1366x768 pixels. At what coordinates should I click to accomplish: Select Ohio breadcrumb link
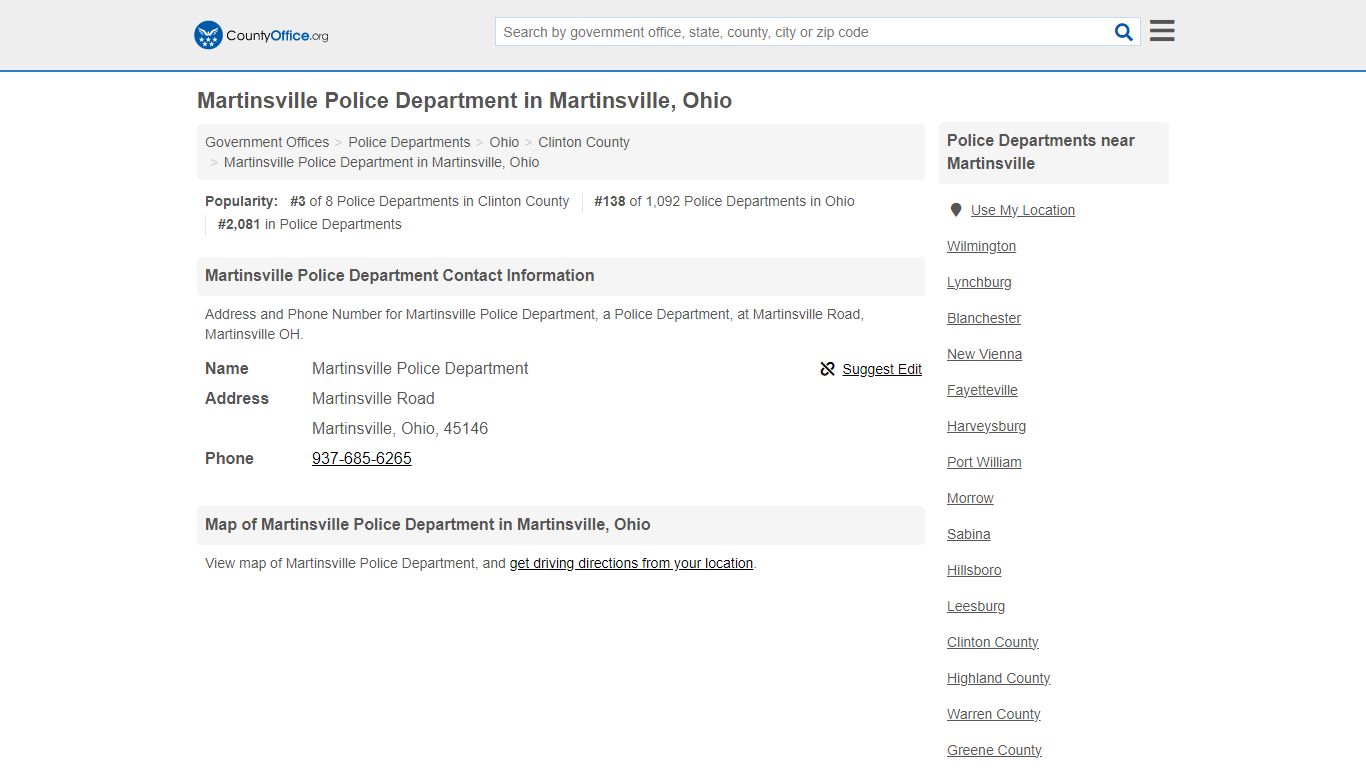504,142
